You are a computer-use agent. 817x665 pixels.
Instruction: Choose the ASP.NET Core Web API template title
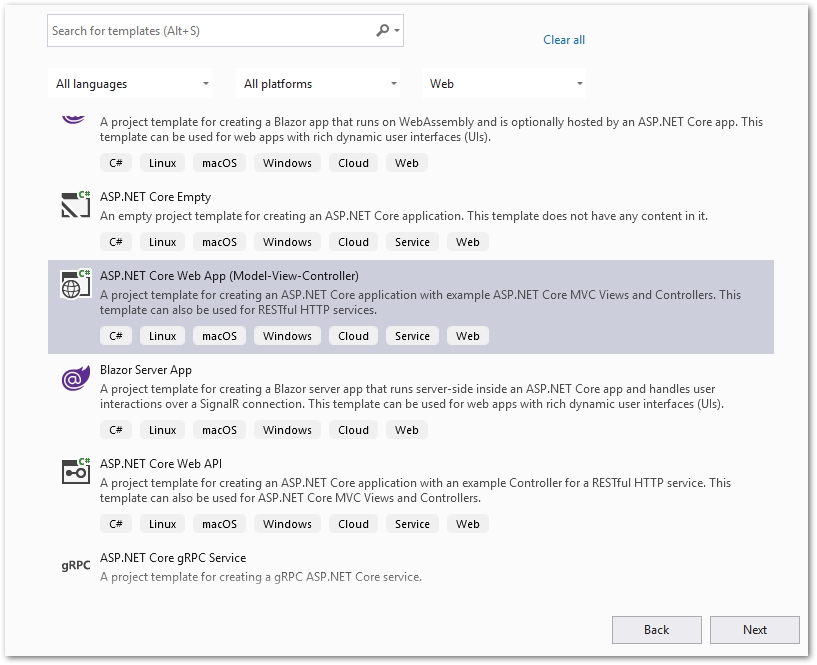pyautogui.click(x=161, y=464)
